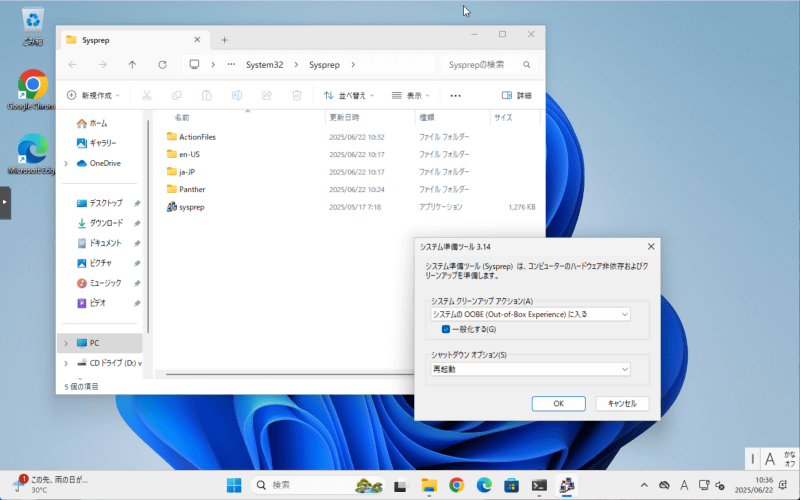
Task: Open the 新規作成 dropdown menu
Action: click(93, 95)
